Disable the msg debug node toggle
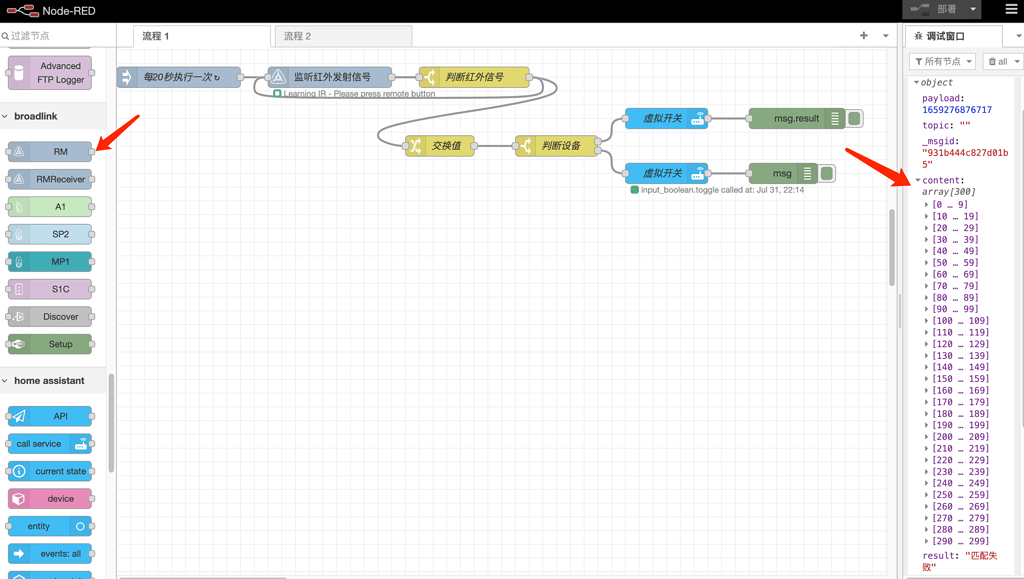The height and width of the screenshot is (579, 1024). [x=827, y=173]
